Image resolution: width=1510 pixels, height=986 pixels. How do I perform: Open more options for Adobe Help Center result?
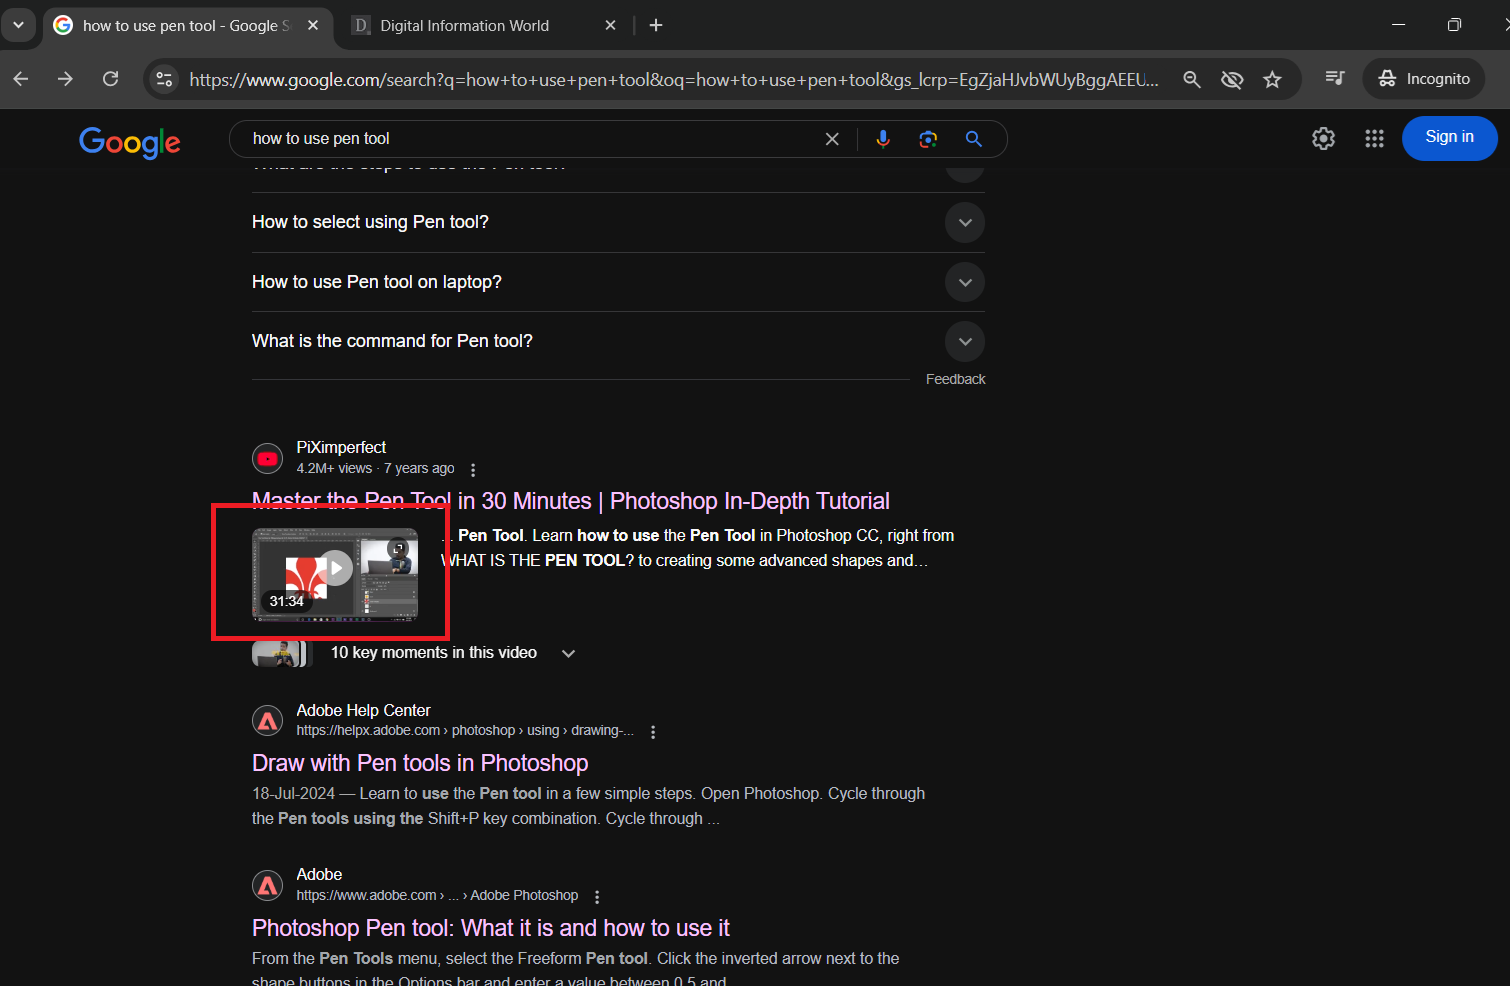pyautogui.click(x=653, y=732)
